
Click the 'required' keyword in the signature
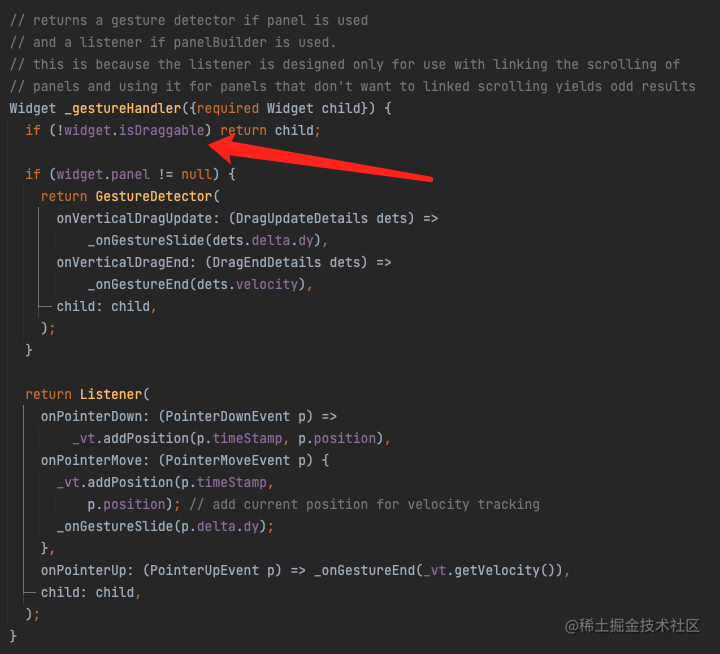click(x=228, y=108)
